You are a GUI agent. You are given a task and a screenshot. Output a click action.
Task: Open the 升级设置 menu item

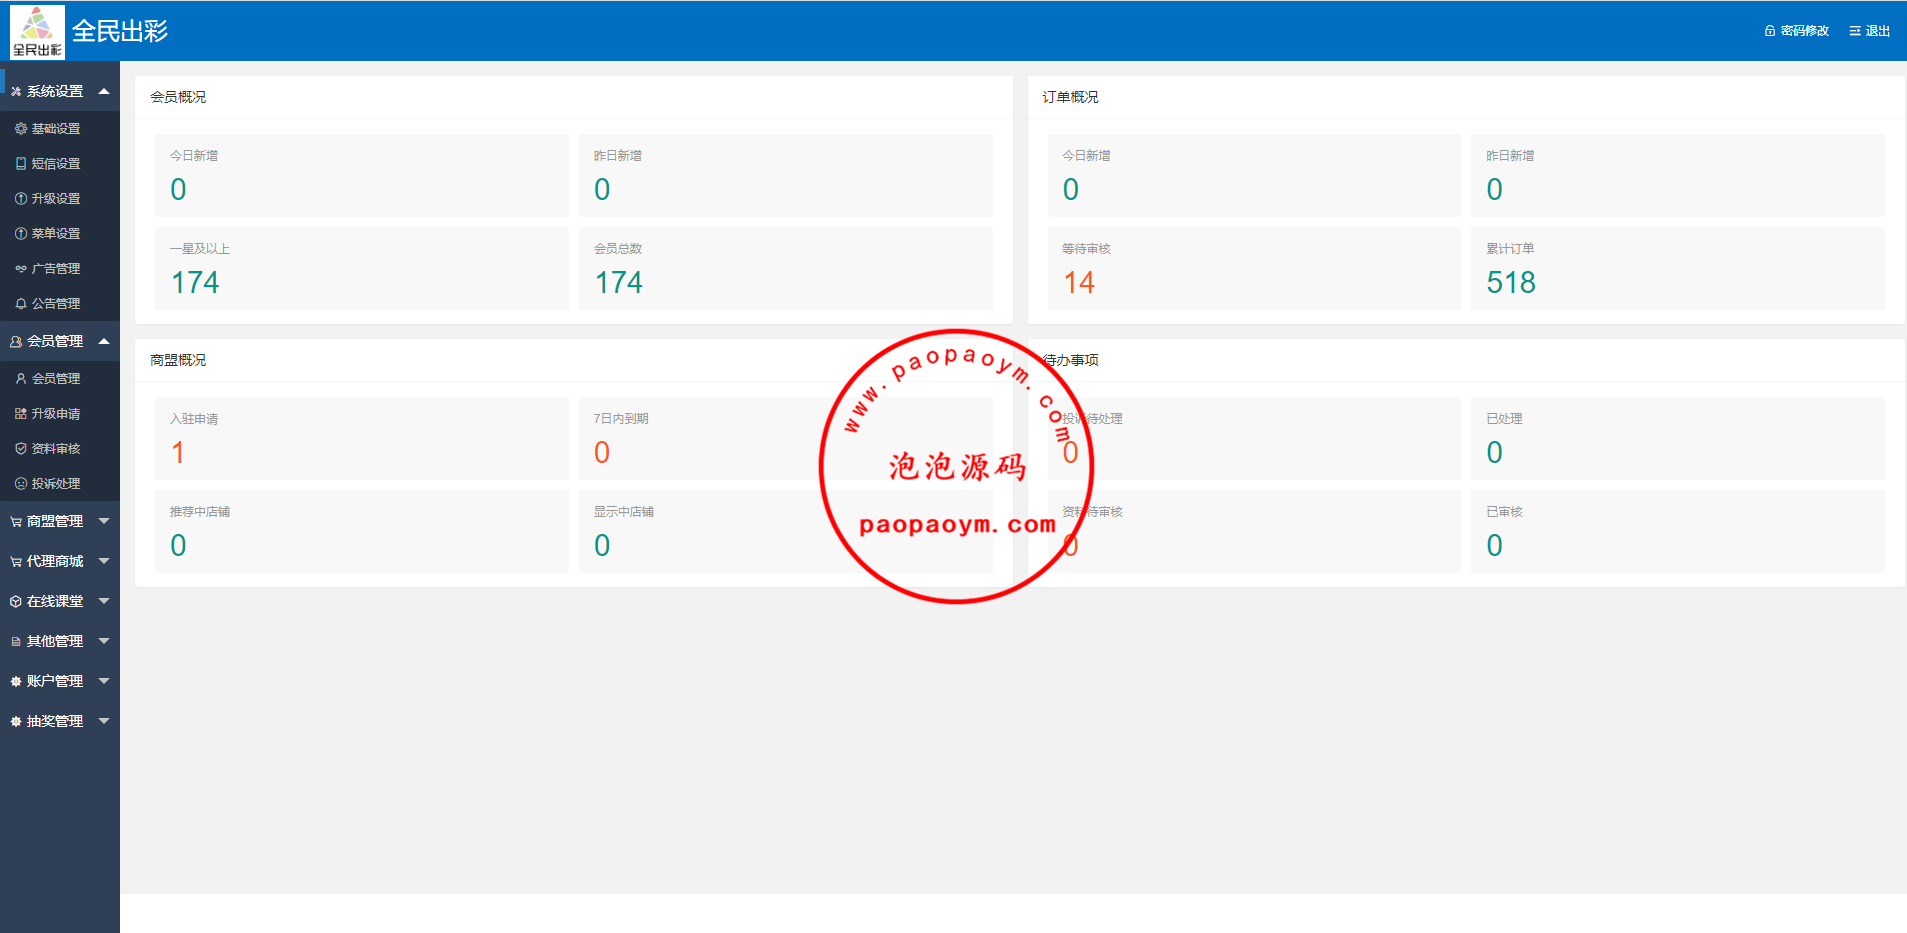(56, 199)
